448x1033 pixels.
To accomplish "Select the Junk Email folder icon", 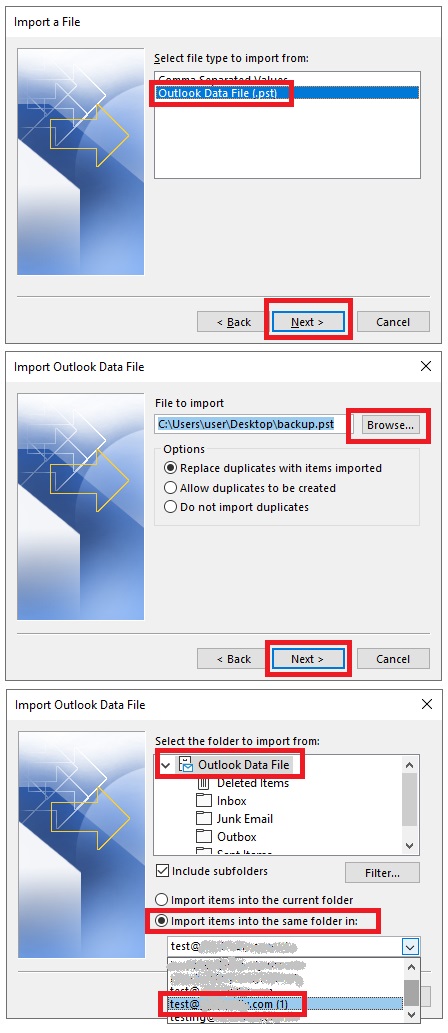I will pyautogui.click(x=204, y=819).
